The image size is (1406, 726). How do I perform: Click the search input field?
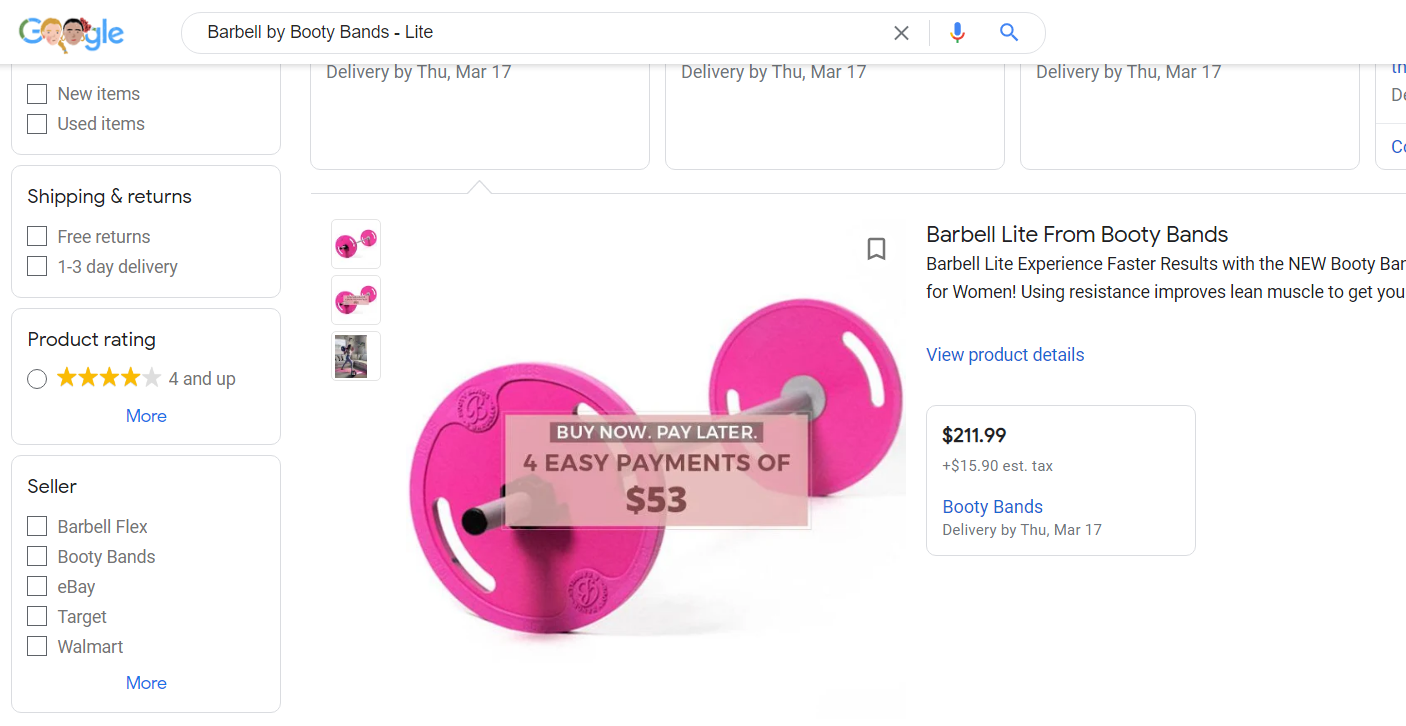point(540,33)
